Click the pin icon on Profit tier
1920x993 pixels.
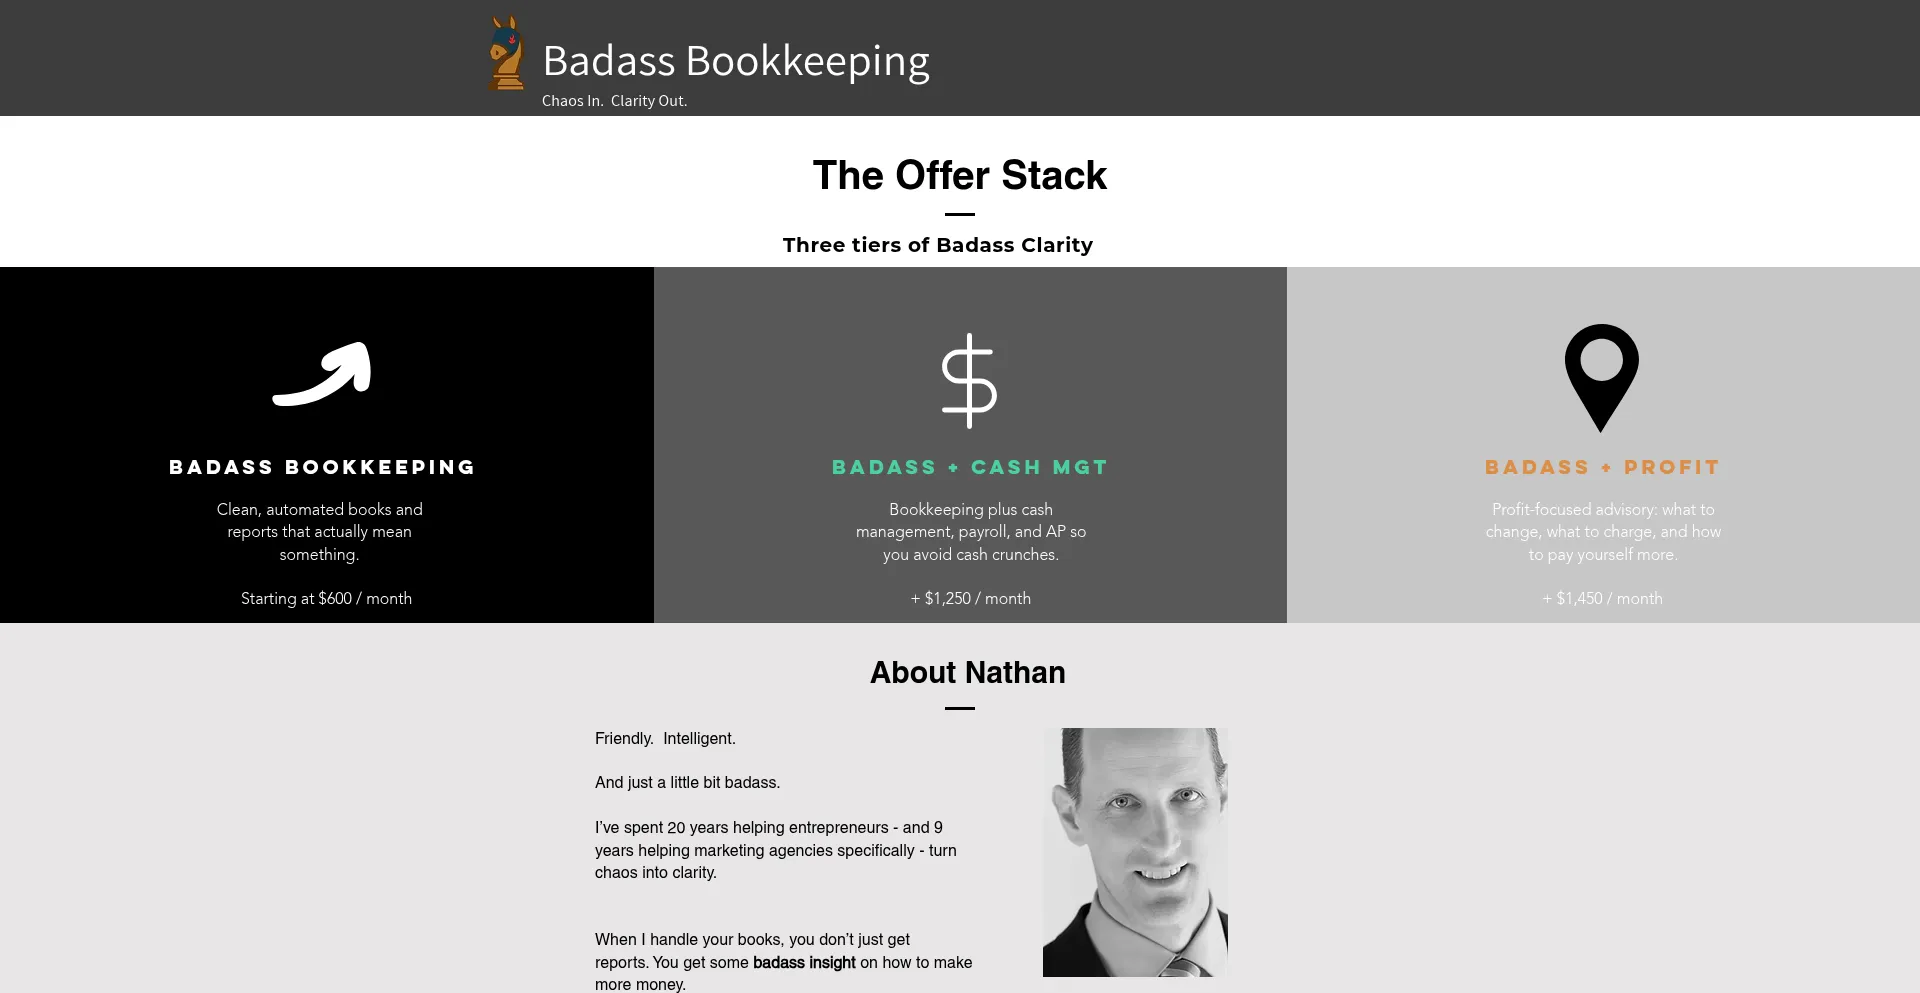[1602, 375]
